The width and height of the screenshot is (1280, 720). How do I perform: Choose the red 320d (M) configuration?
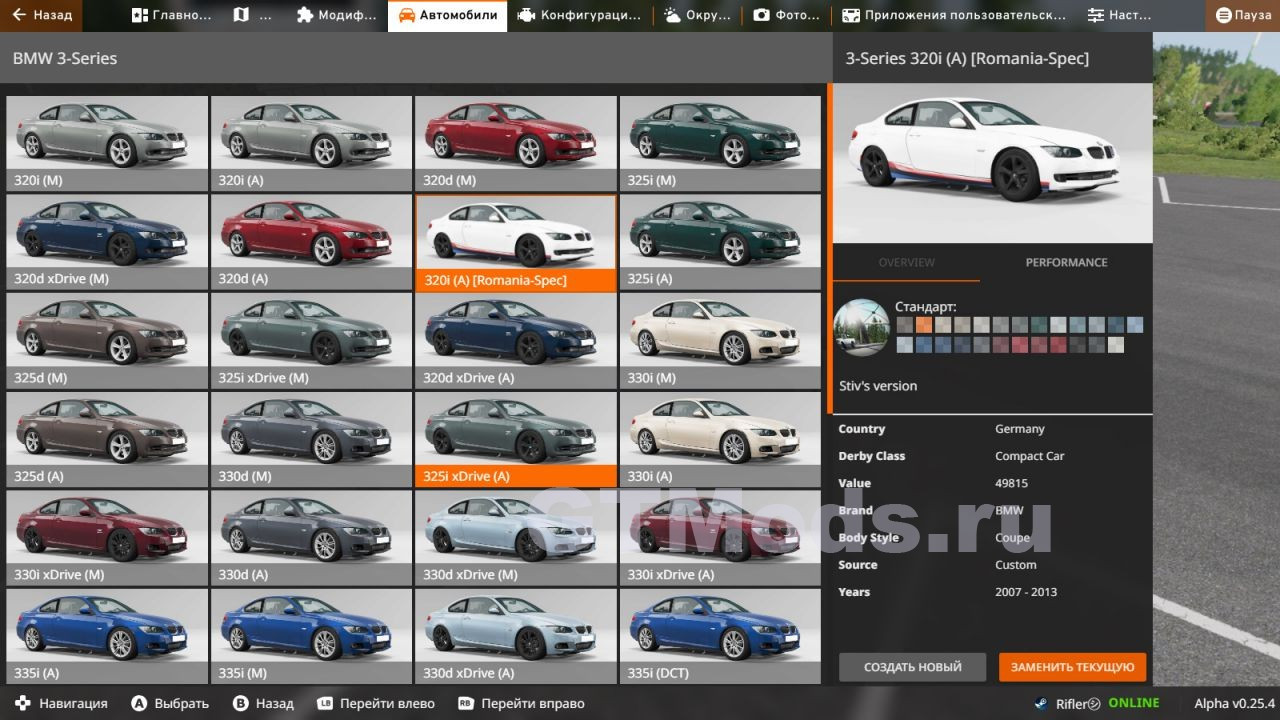click(x=515, y=143)
